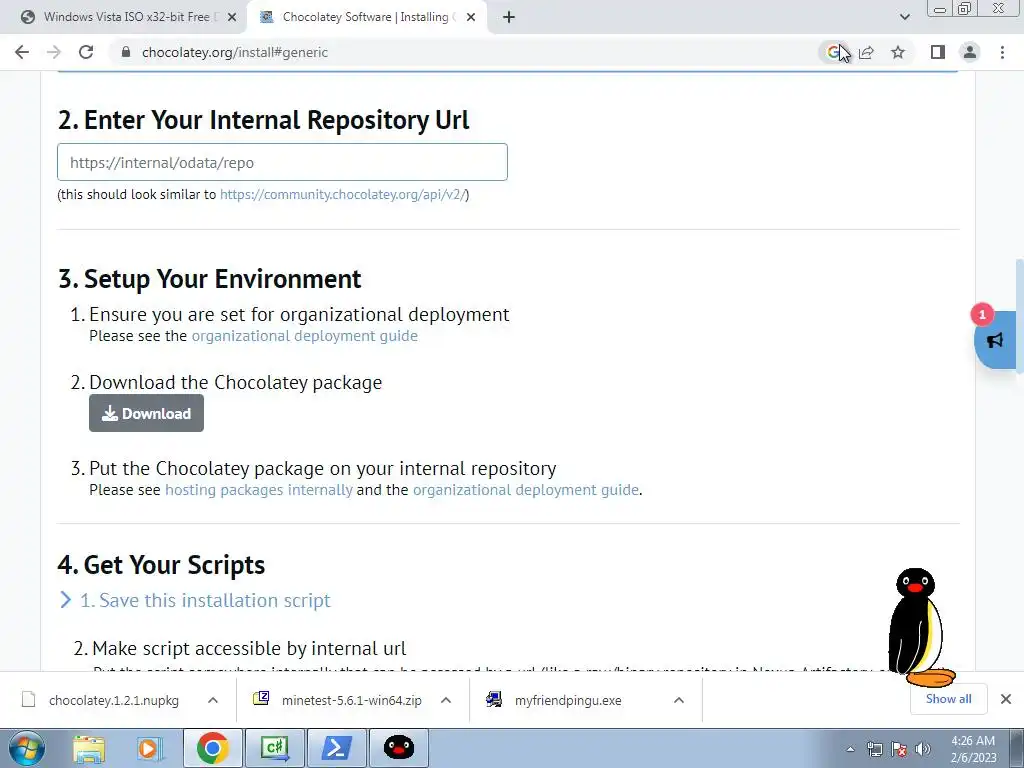Open a new browser tab
The image size is (1024, 768).
[x=509, y=18]
